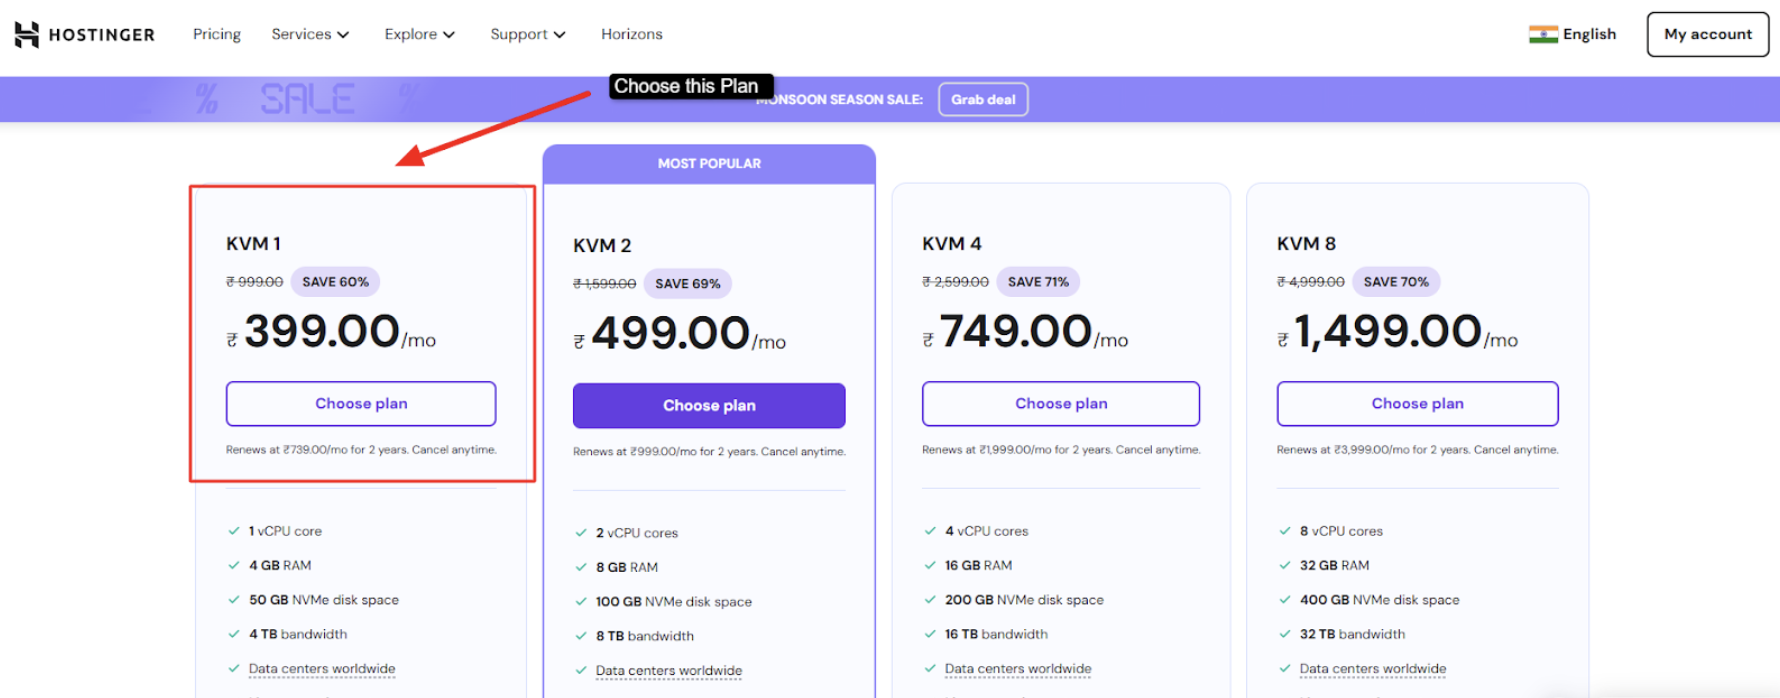Choose the KVM 1 plan
This screenshot has height=698, width=1780.
(361, 403)
